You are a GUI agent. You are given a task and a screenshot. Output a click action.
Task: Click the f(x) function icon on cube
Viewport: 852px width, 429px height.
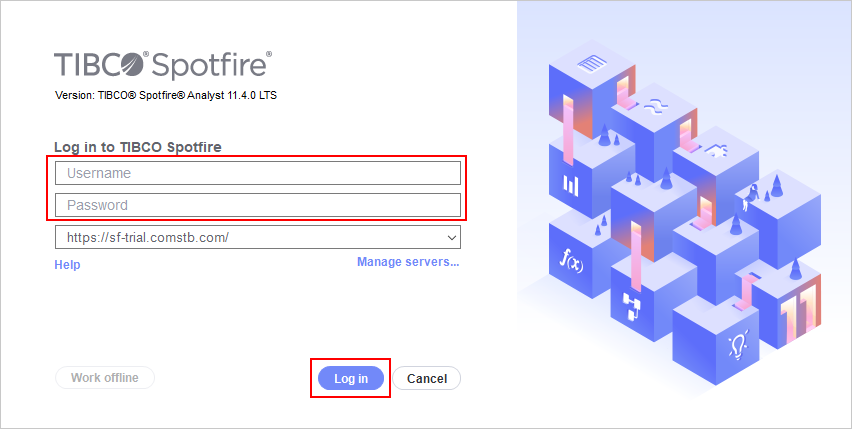coord(572,261)
